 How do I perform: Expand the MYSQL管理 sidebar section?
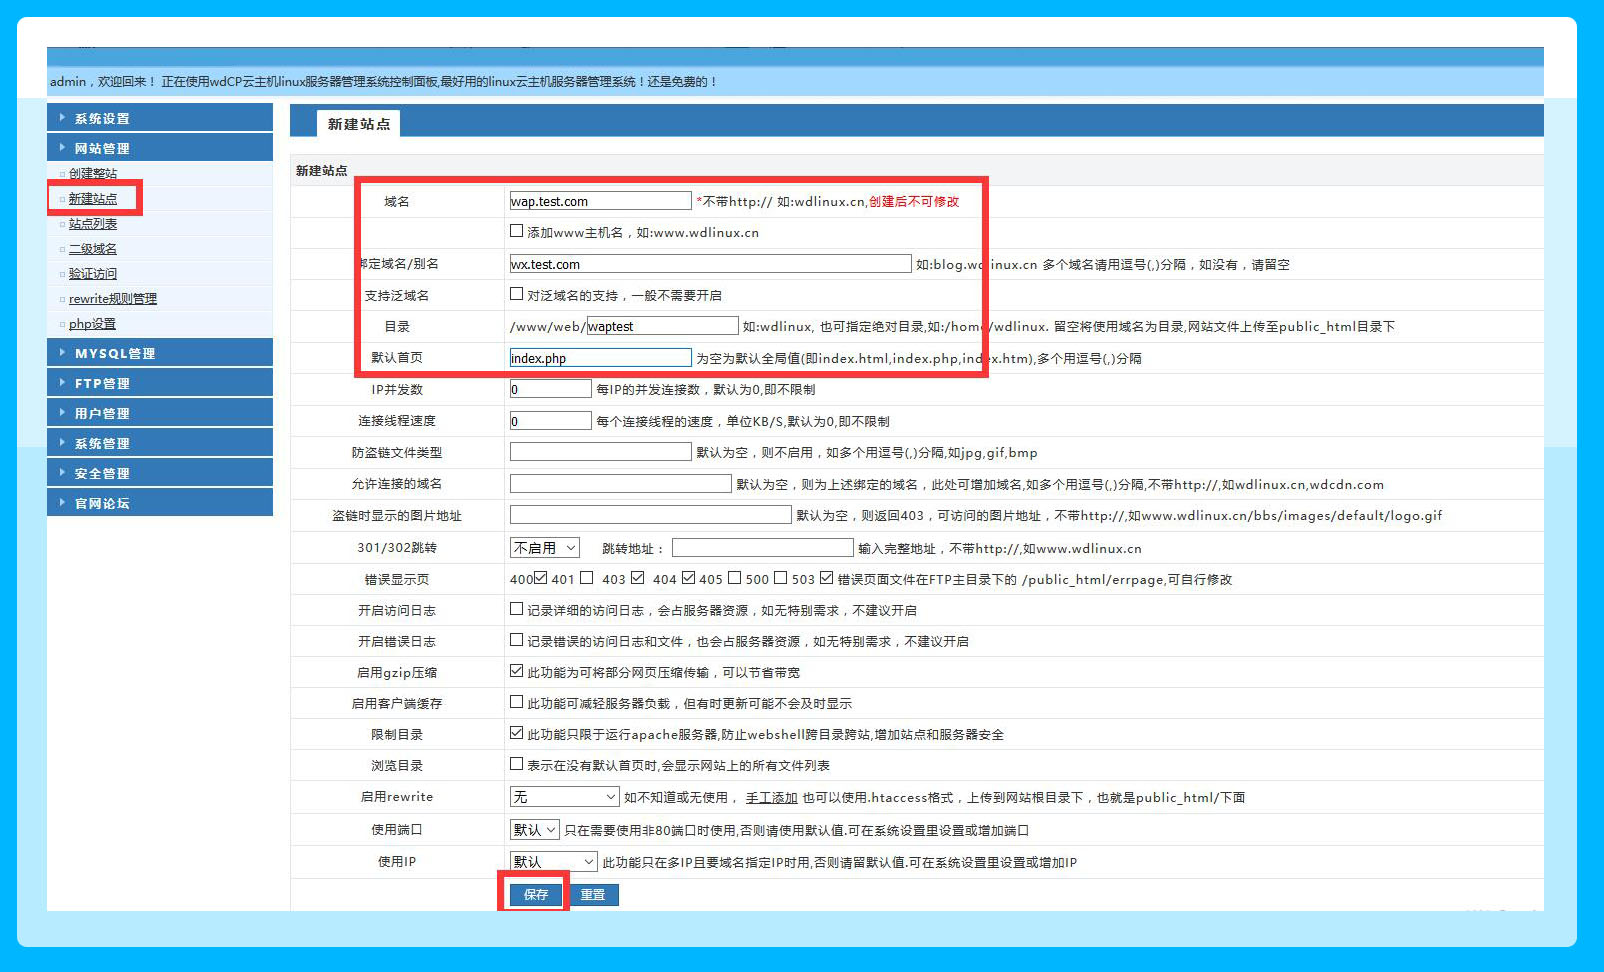click(159, 353)
